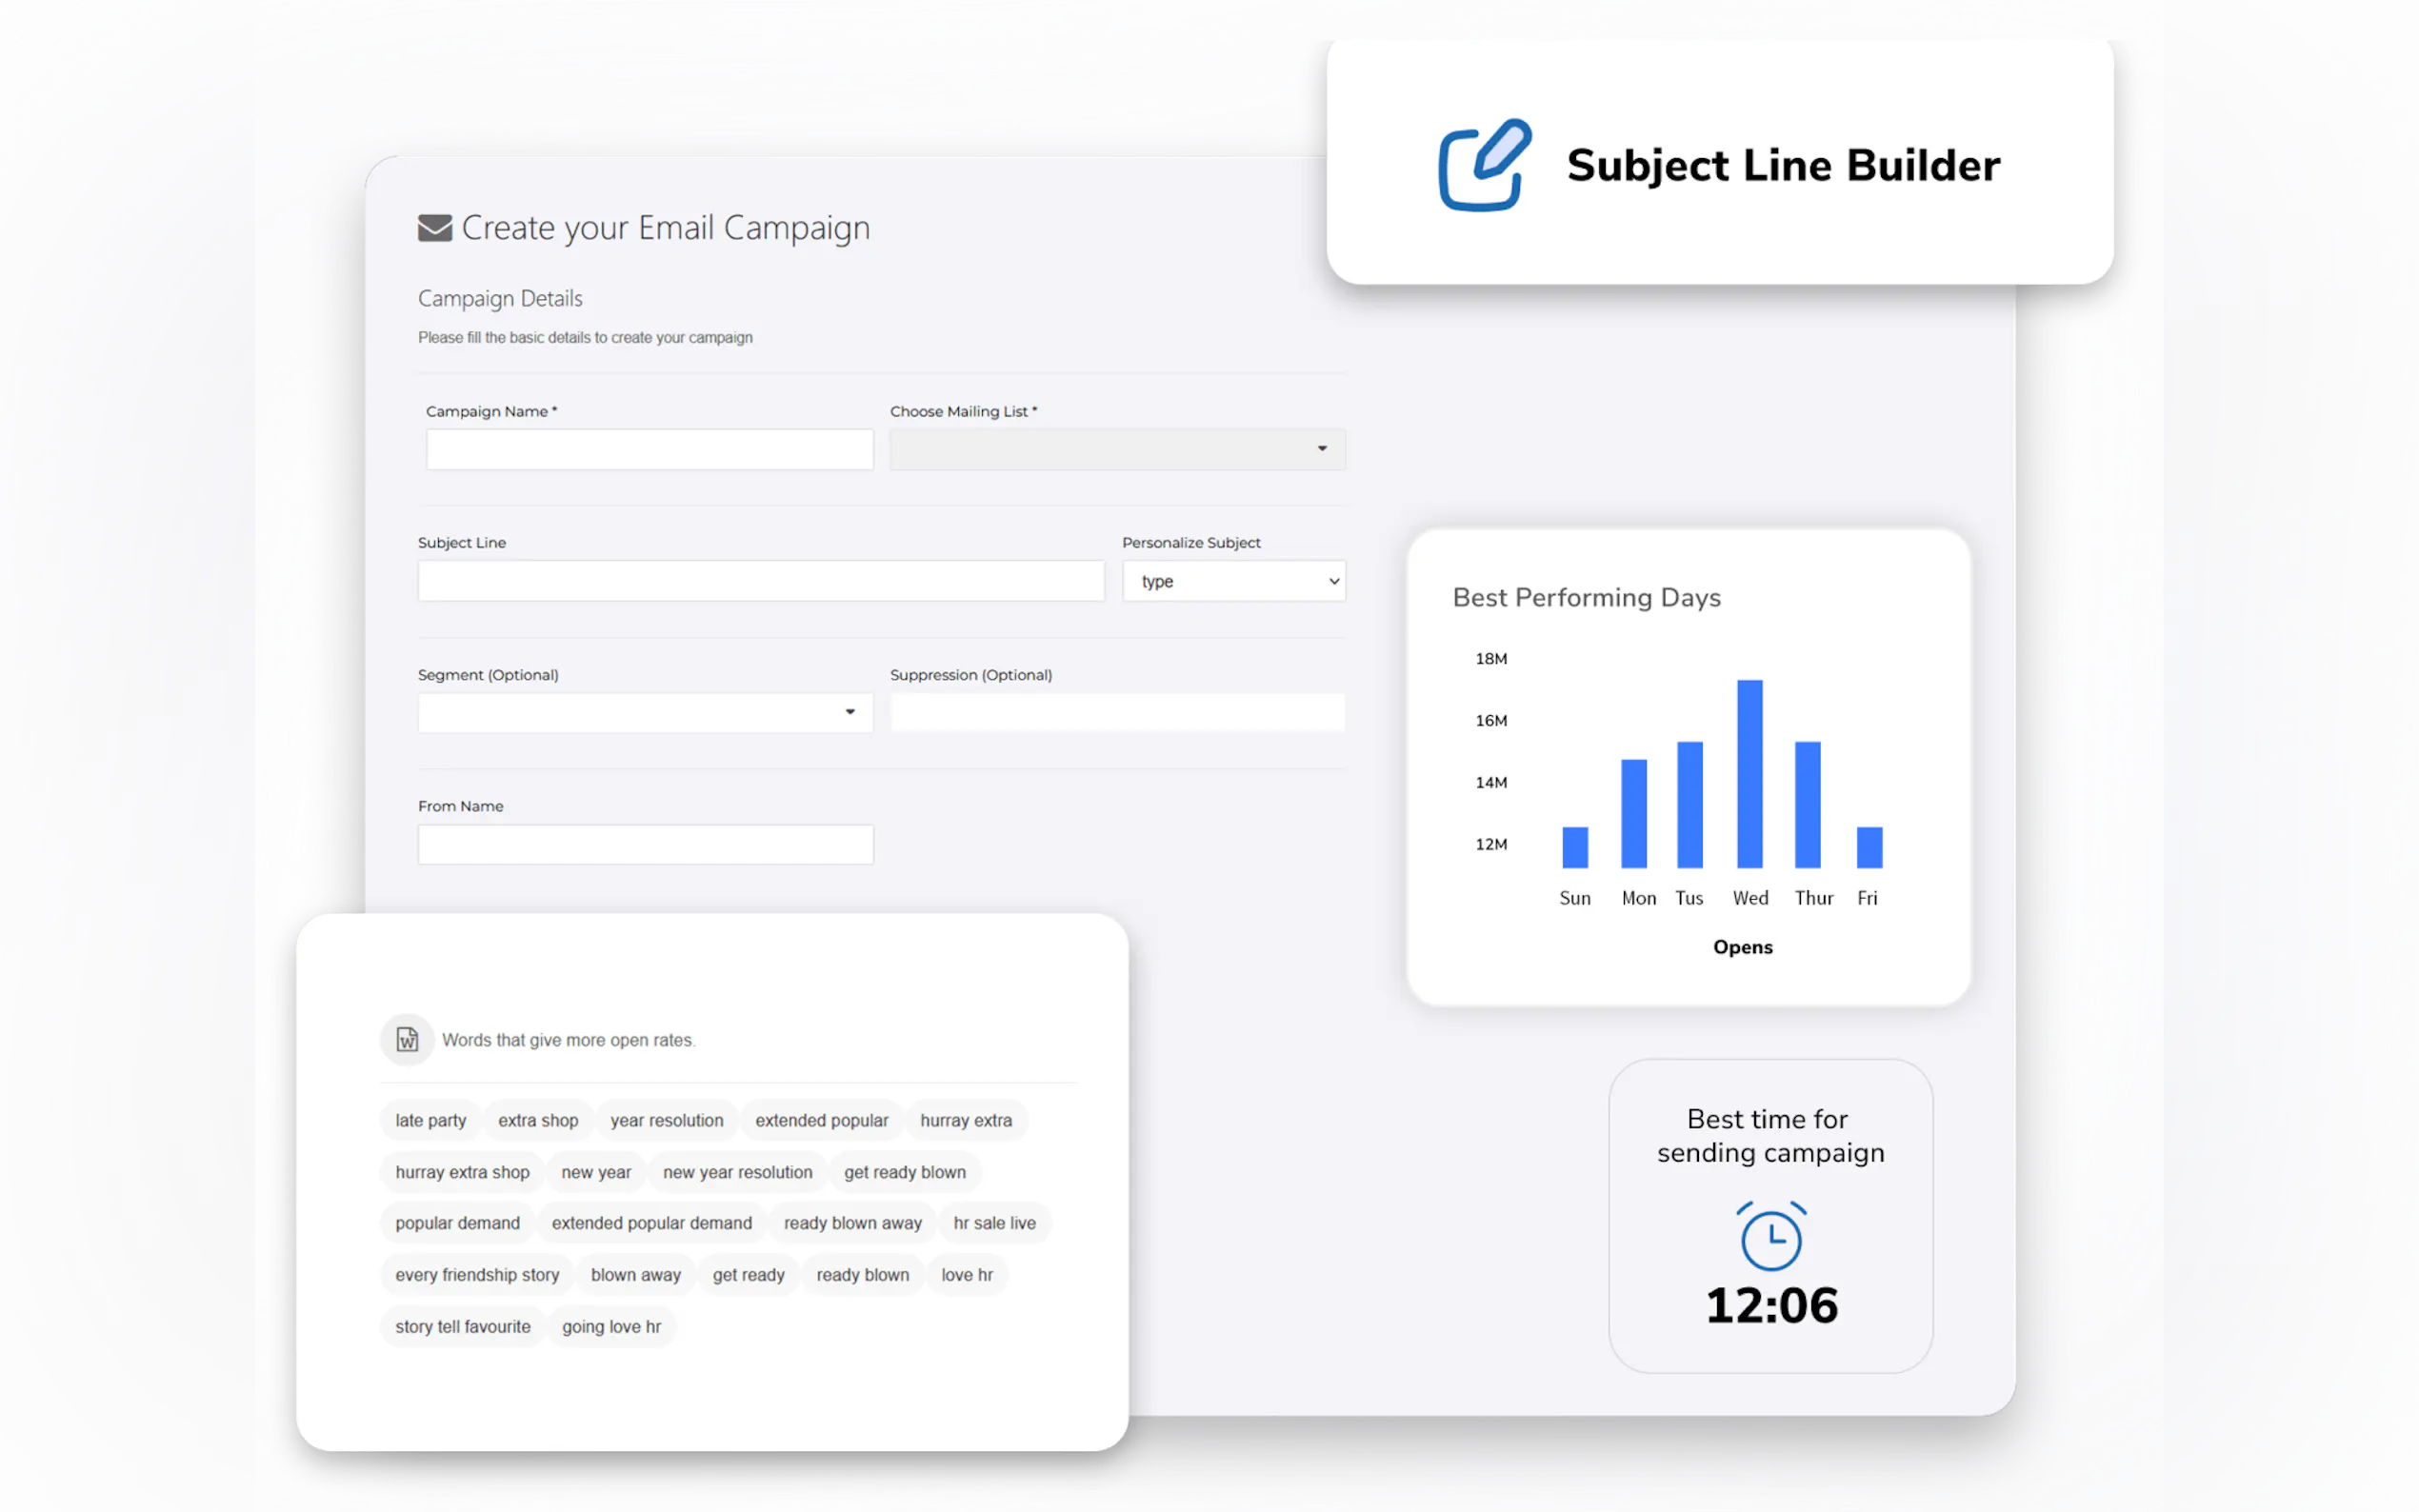Image resolution: width=2419 pixels, height=1512 pixels.
Task: Click the Wed bar in chart
Action: click(x=1749, y=774)
